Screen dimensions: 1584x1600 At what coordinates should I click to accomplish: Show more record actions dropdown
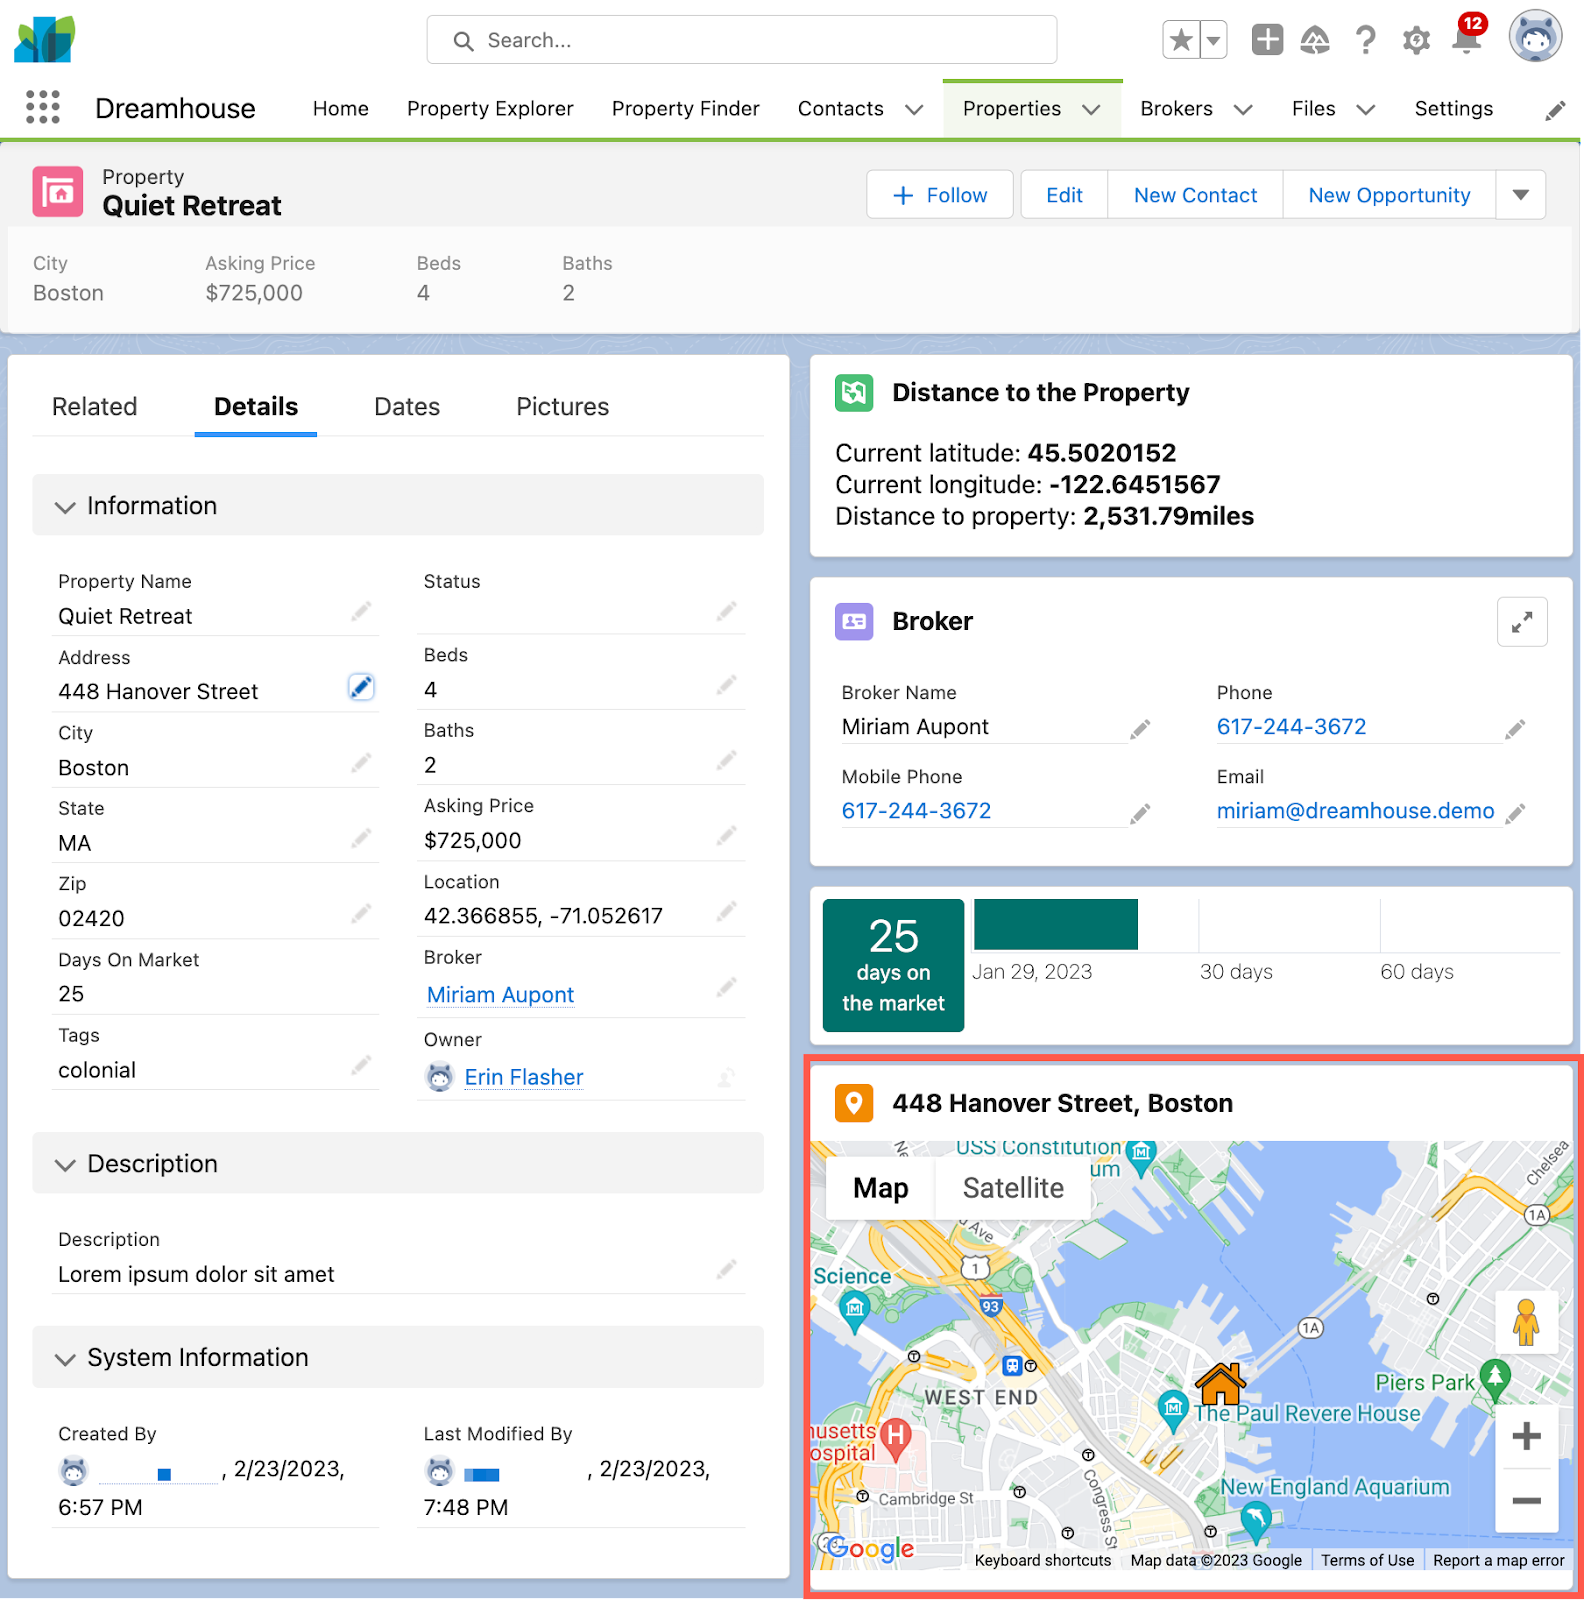(1521, 195)
